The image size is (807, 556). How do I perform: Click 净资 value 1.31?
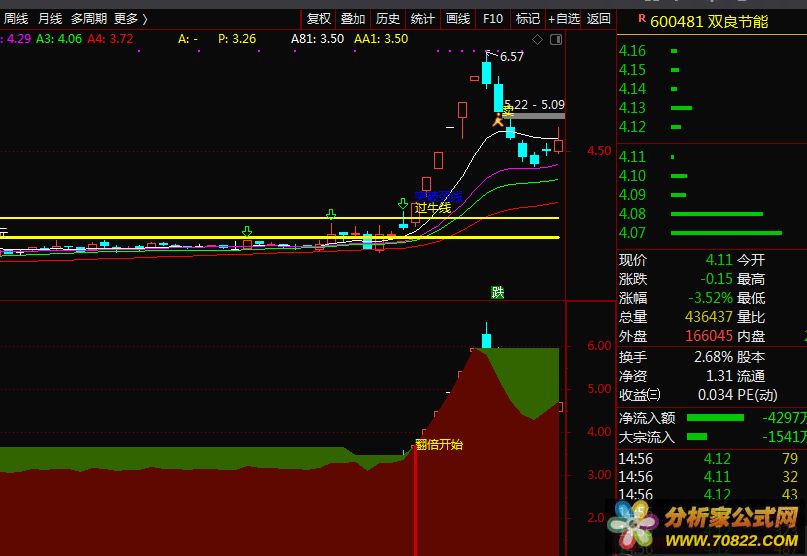click(x=719, y=376)
